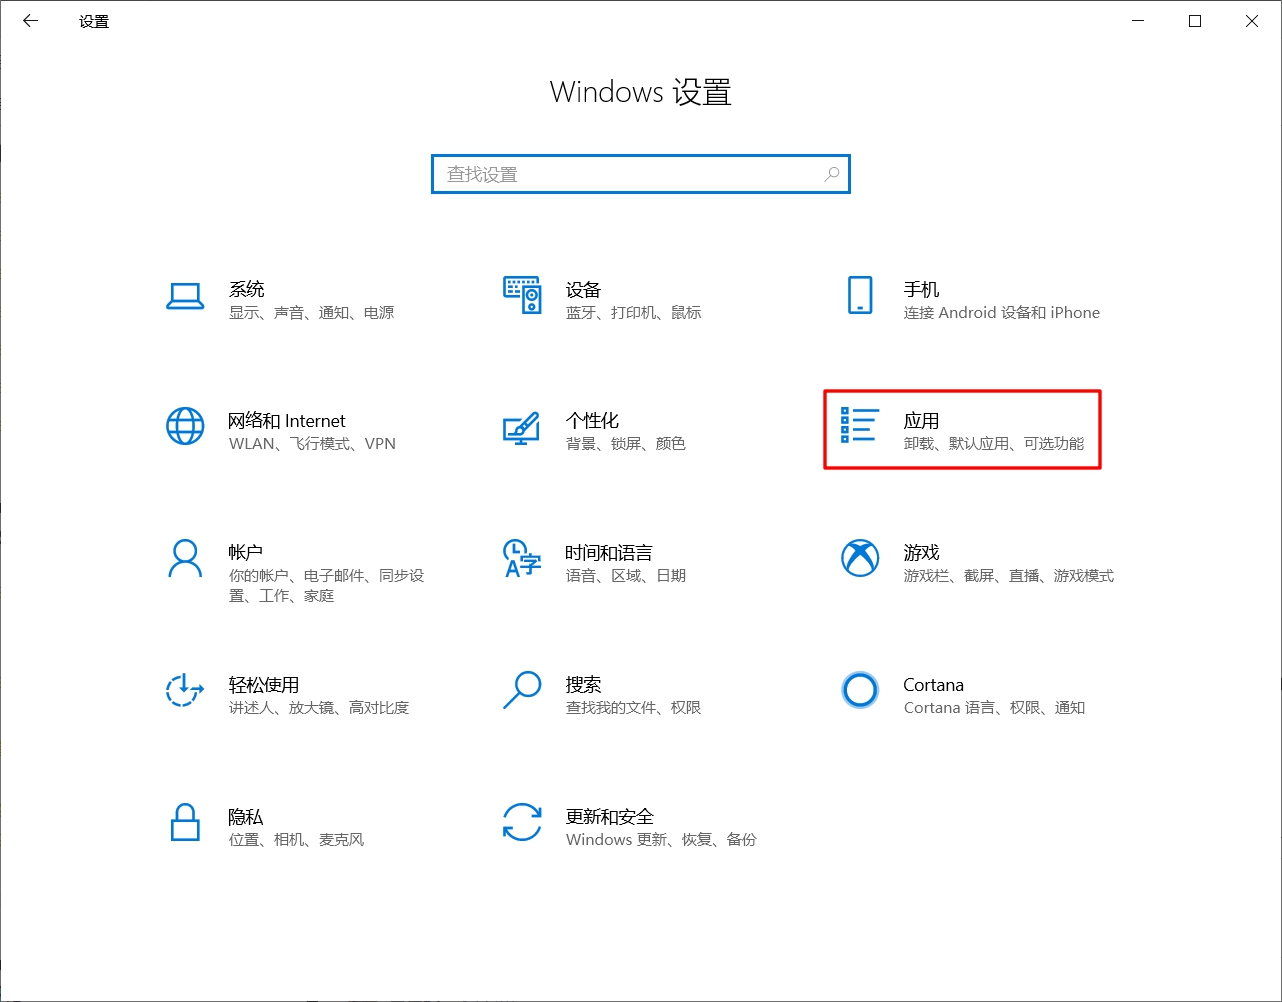Click text 游戏栏、截屏、直播、游戏模式
Image resolution: width=1282 pixels, height=1002 pixels.
click(x=1009, y=576)
